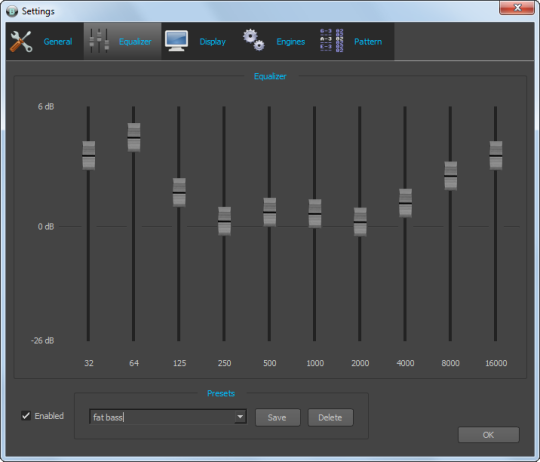
Task: Click into the fat bass preset name field
Action: tap(162, 417)
